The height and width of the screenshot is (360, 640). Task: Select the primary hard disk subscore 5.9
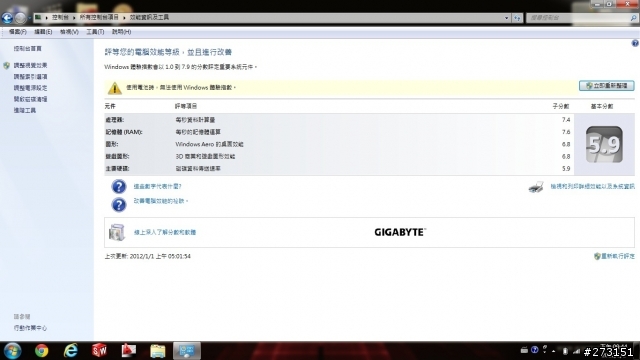566,169
